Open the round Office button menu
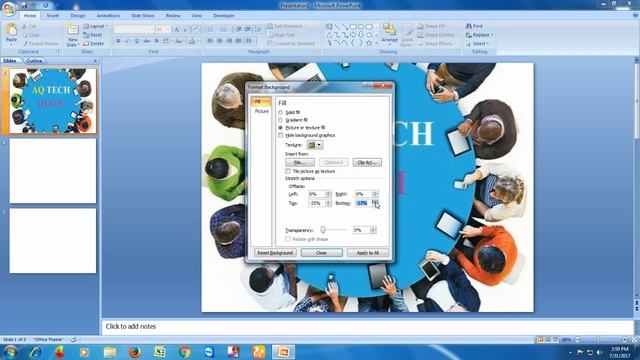This screenshot has width=640, height=360. click(x=8, y=8)
